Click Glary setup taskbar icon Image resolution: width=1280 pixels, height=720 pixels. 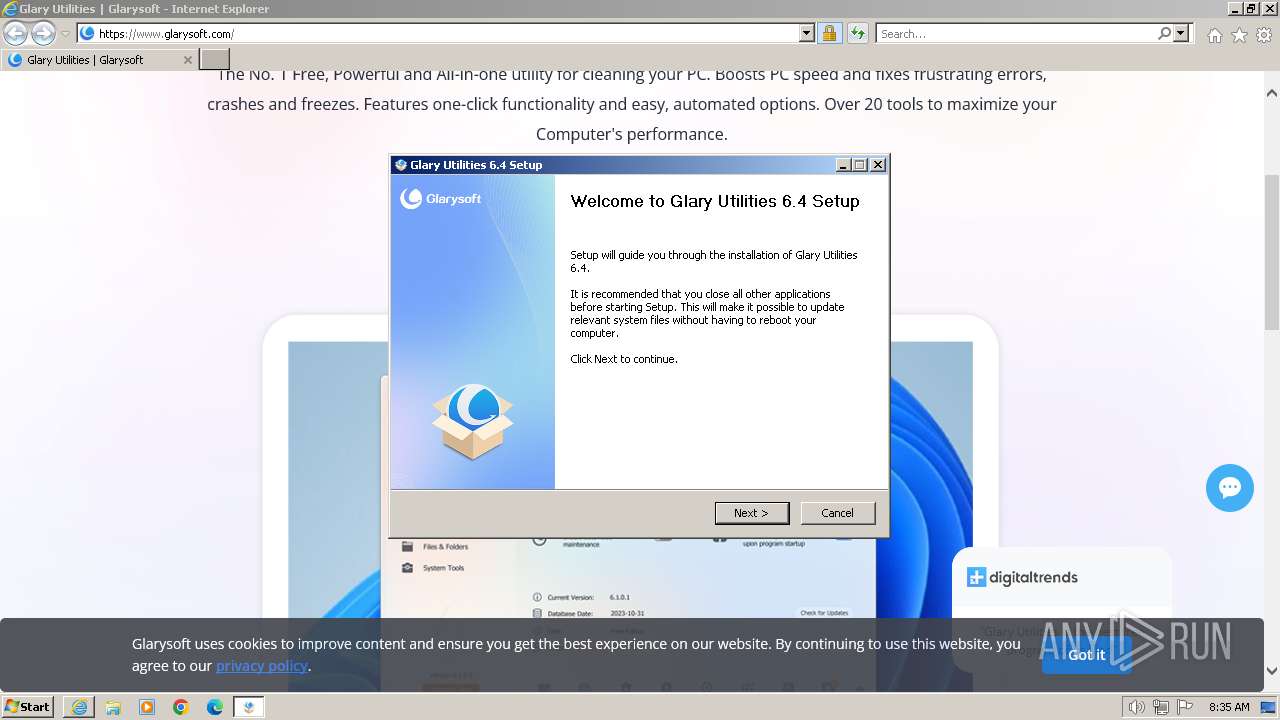(x=249, y=707)
